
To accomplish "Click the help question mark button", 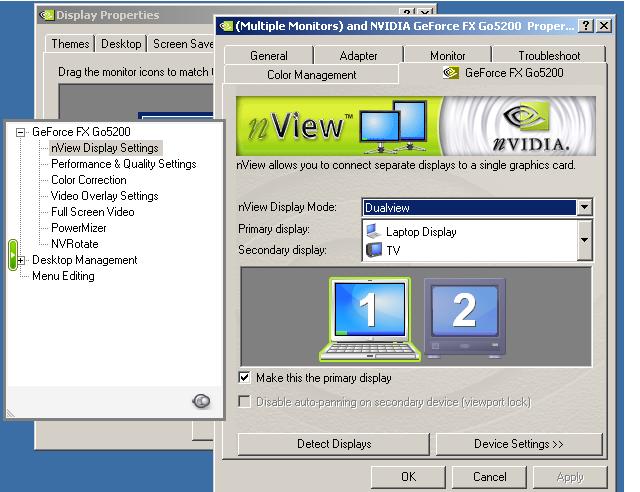I will [586, 26].
